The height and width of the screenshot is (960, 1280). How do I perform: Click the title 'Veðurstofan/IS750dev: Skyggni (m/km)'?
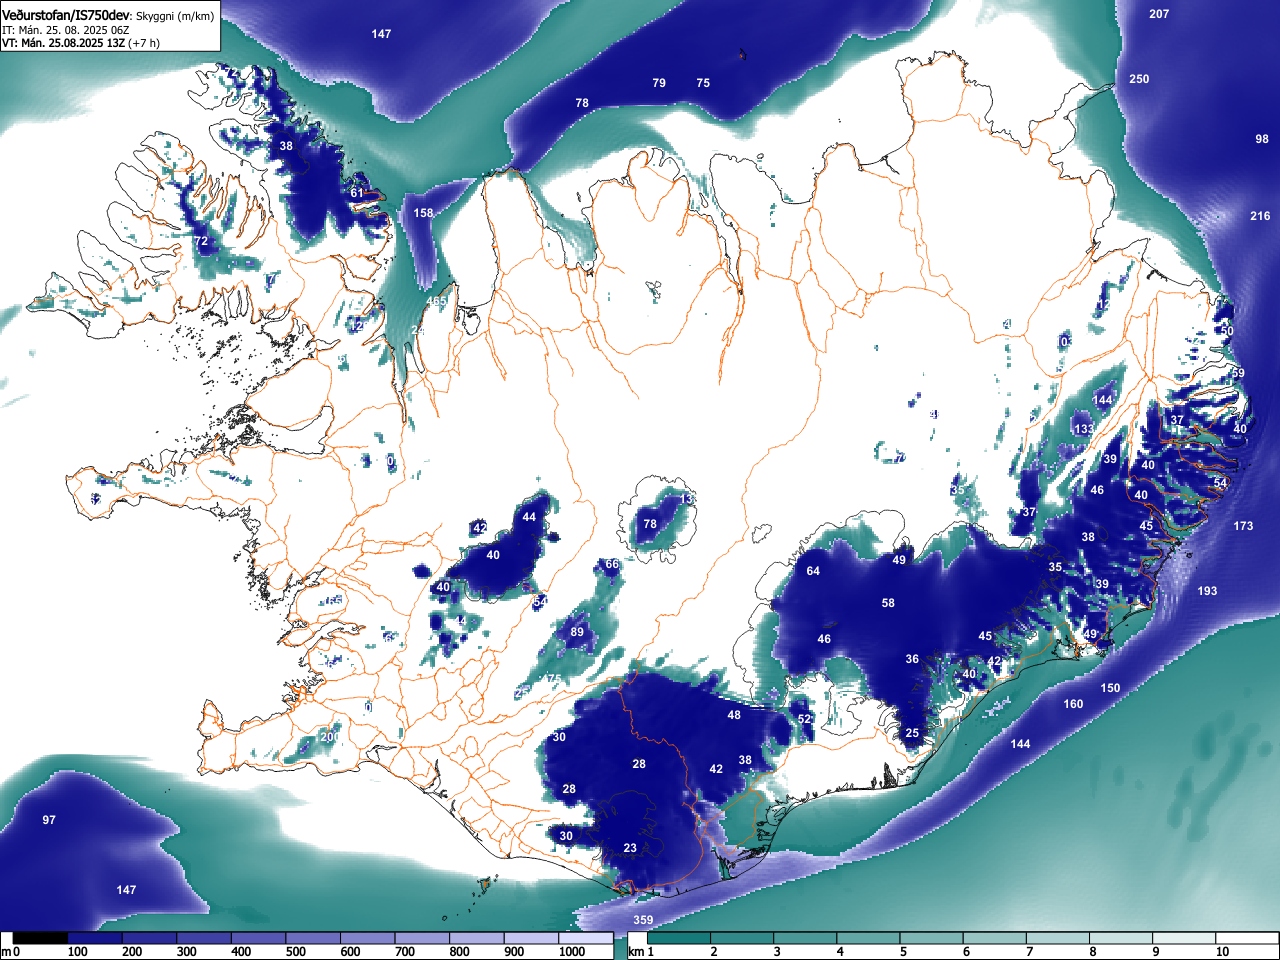107,17
